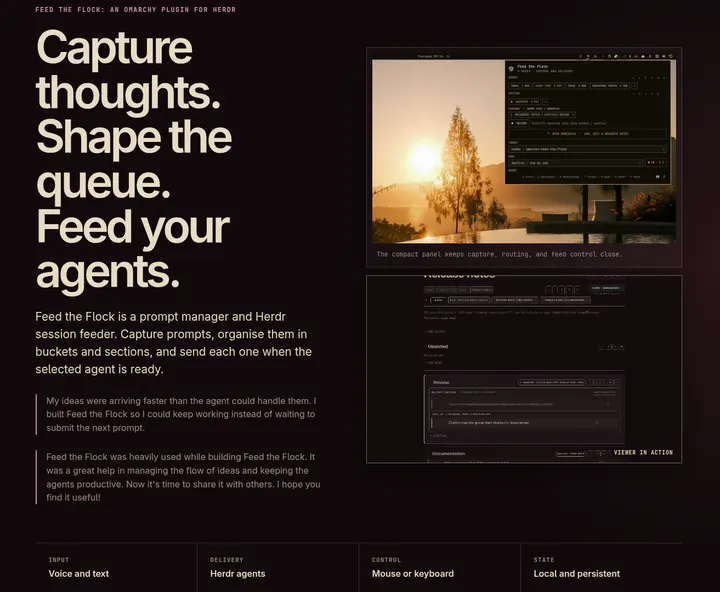The height and width of the screenshot is (592, 720).
Task: Click '+ Add note' inside the Review section
Action: click(x=439, y=435)
